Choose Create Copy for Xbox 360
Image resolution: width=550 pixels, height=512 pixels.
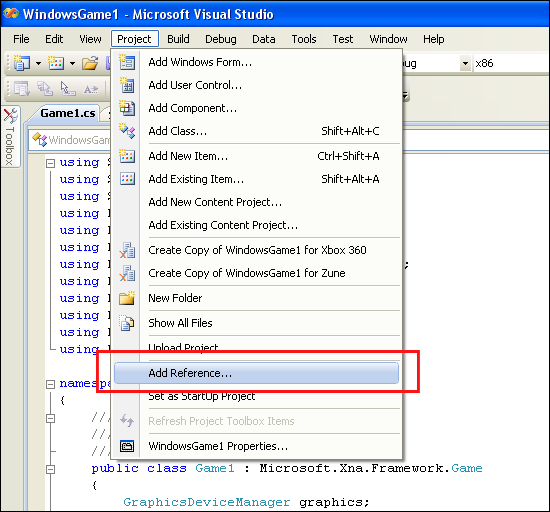(x=256, y=250)
